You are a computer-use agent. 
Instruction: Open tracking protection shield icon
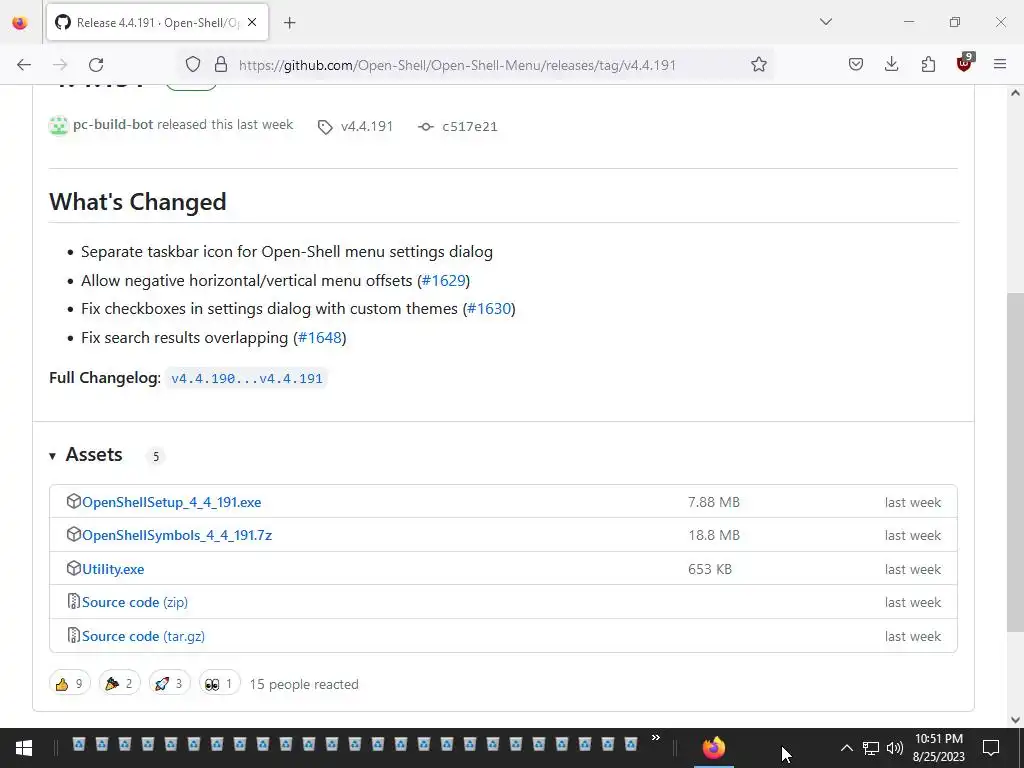[193, 64]
